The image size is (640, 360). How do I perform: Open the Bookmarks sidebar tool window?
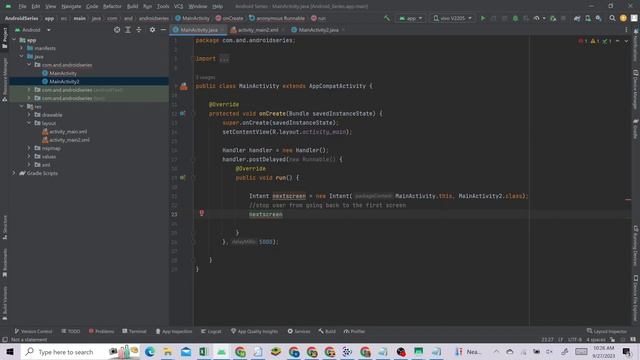(x=4, y=263)
